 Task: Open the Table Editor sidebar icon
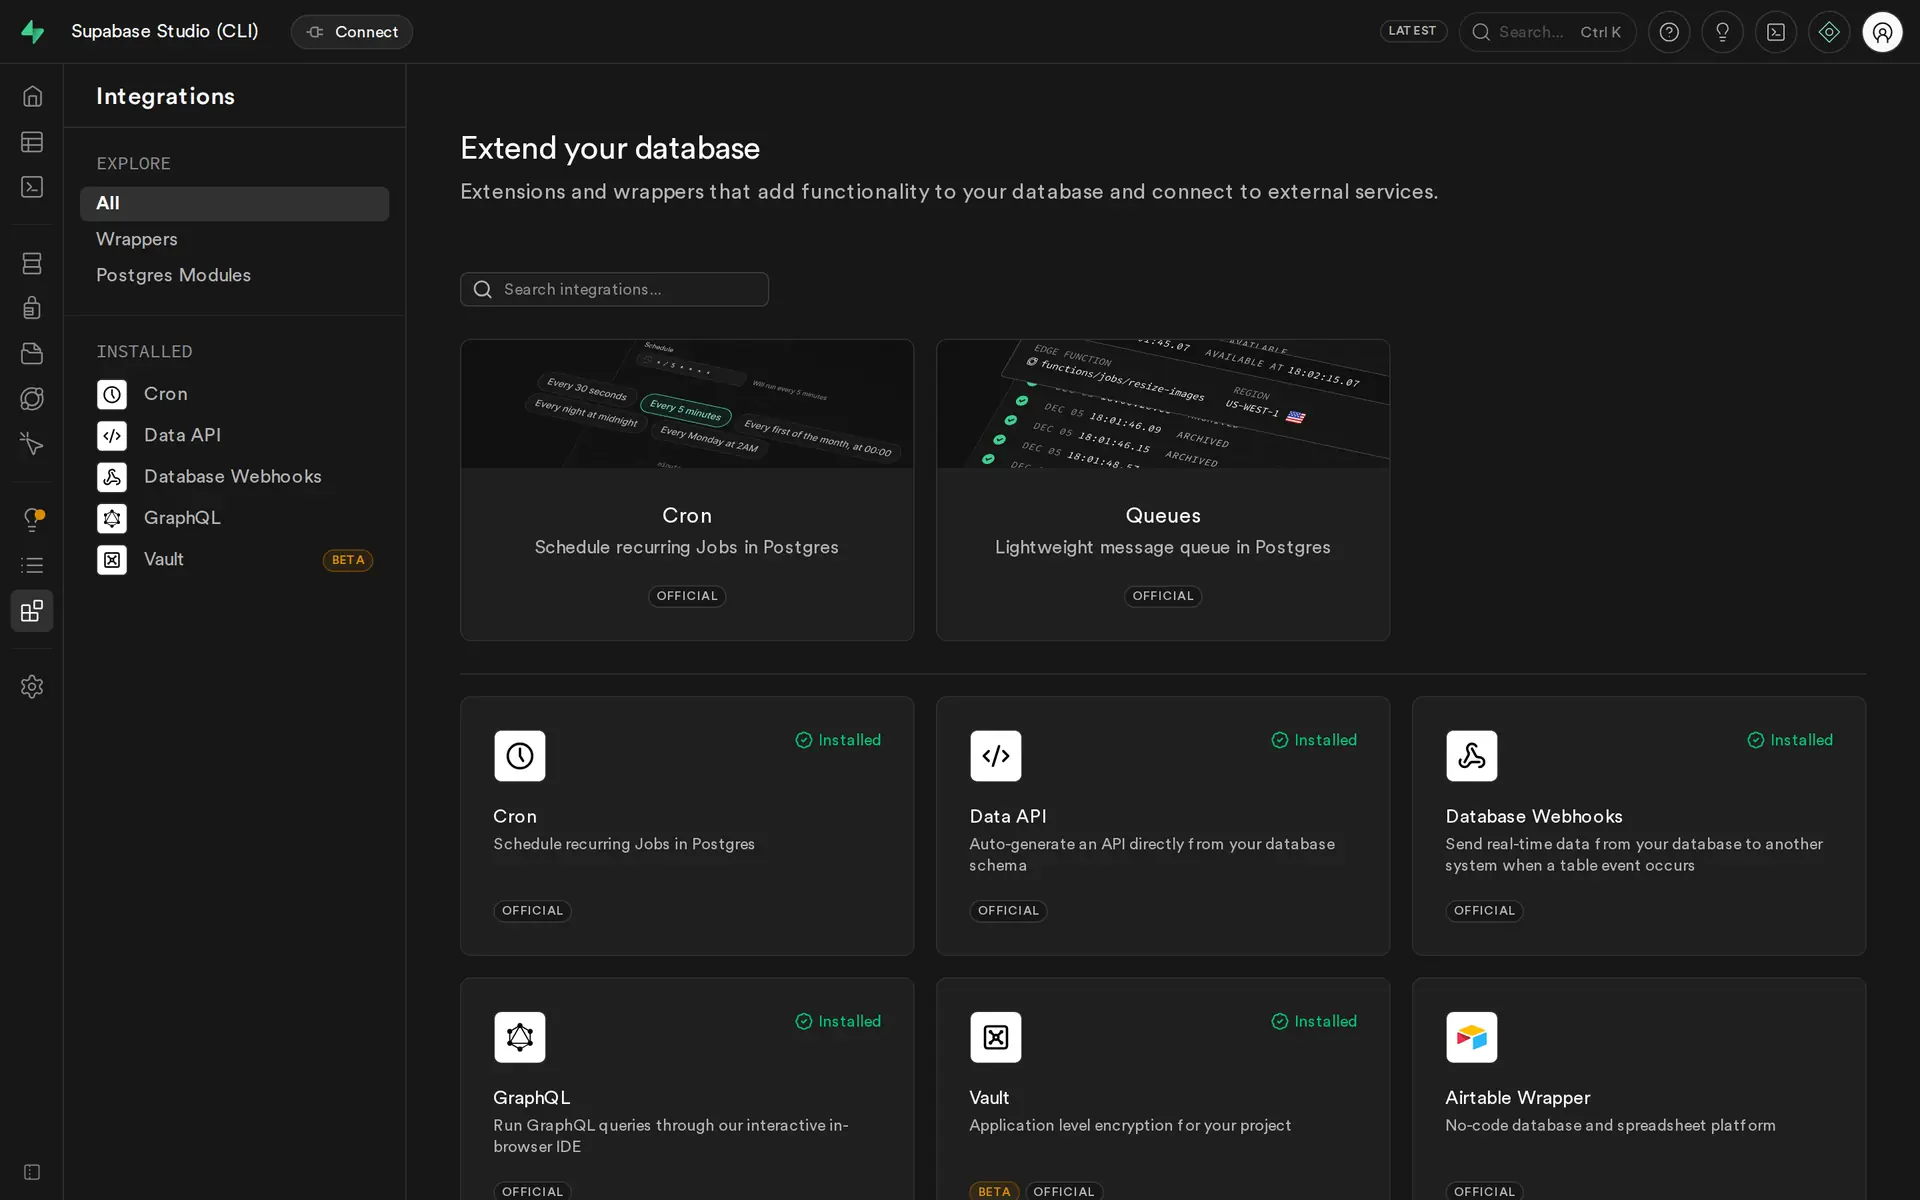32,142
